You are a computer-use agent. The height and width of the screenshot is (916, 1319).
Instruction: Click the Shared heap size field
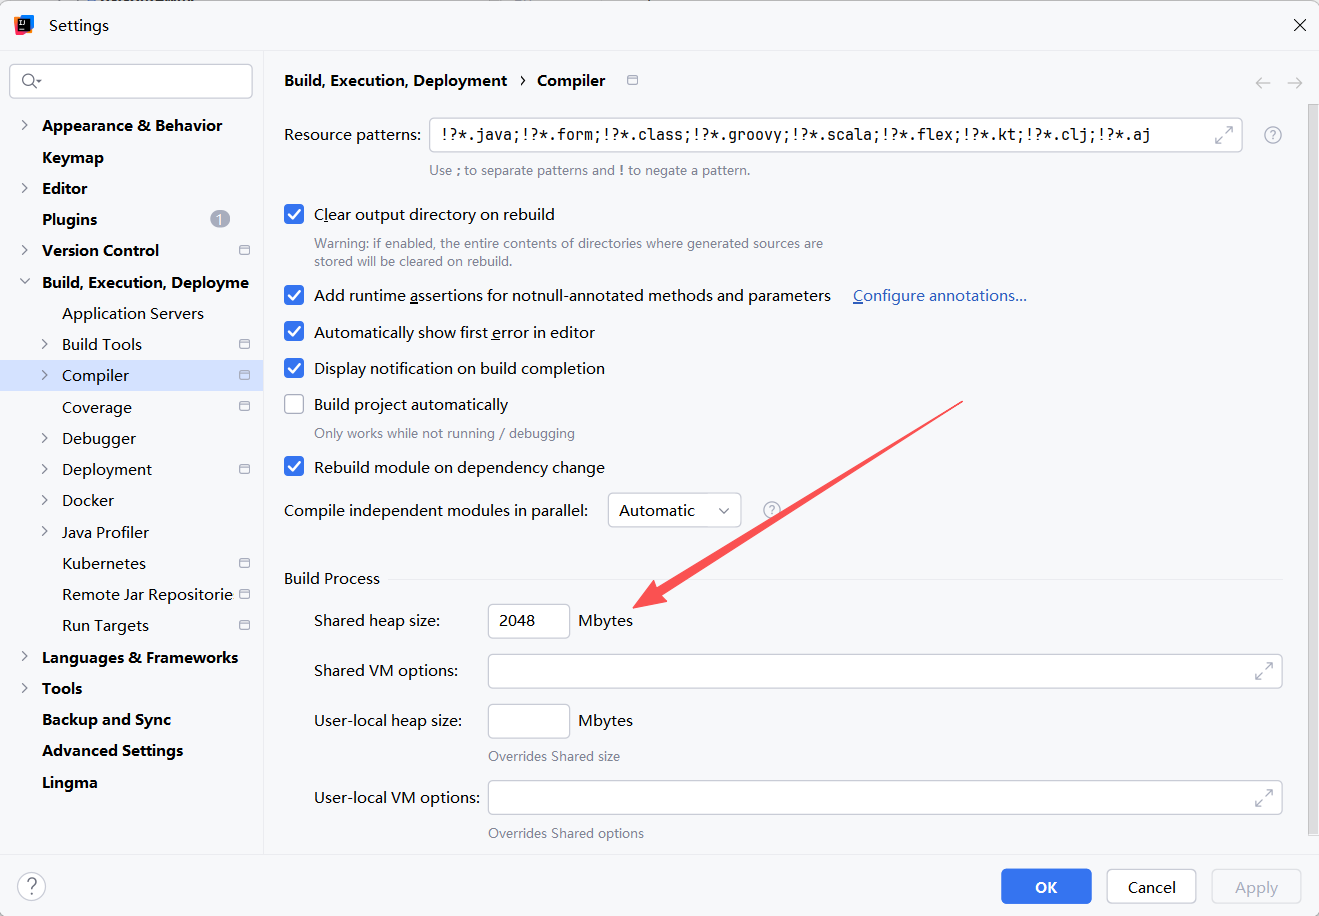tap(529, 621)
